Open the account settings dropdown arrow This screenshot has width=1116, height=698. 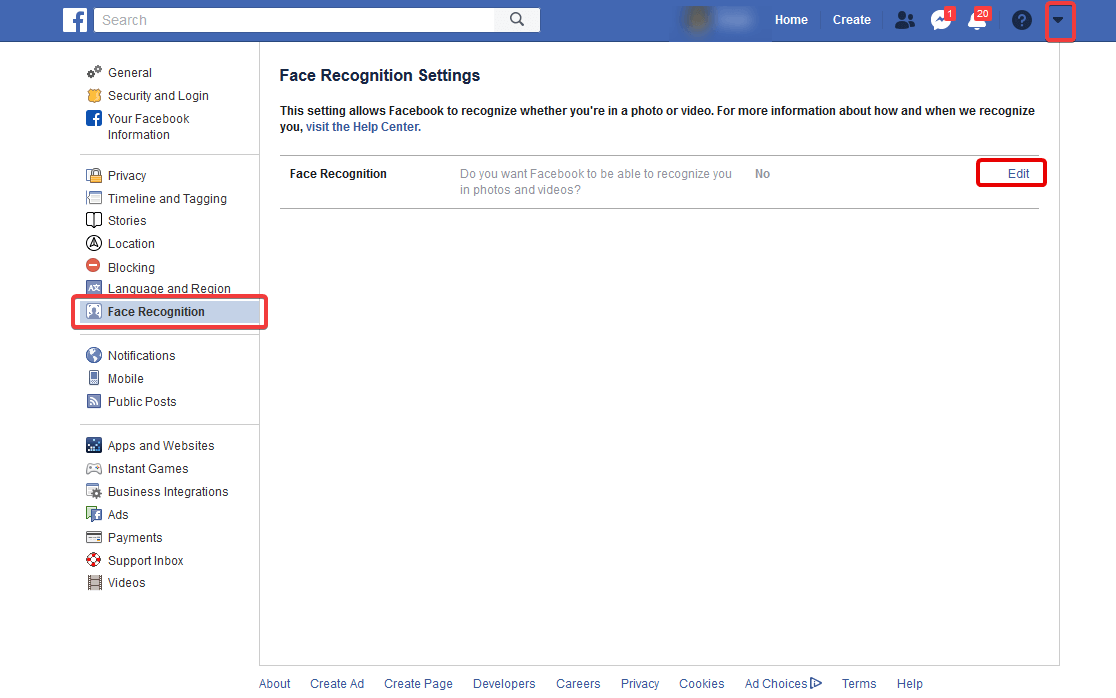tap(1060, 19)
